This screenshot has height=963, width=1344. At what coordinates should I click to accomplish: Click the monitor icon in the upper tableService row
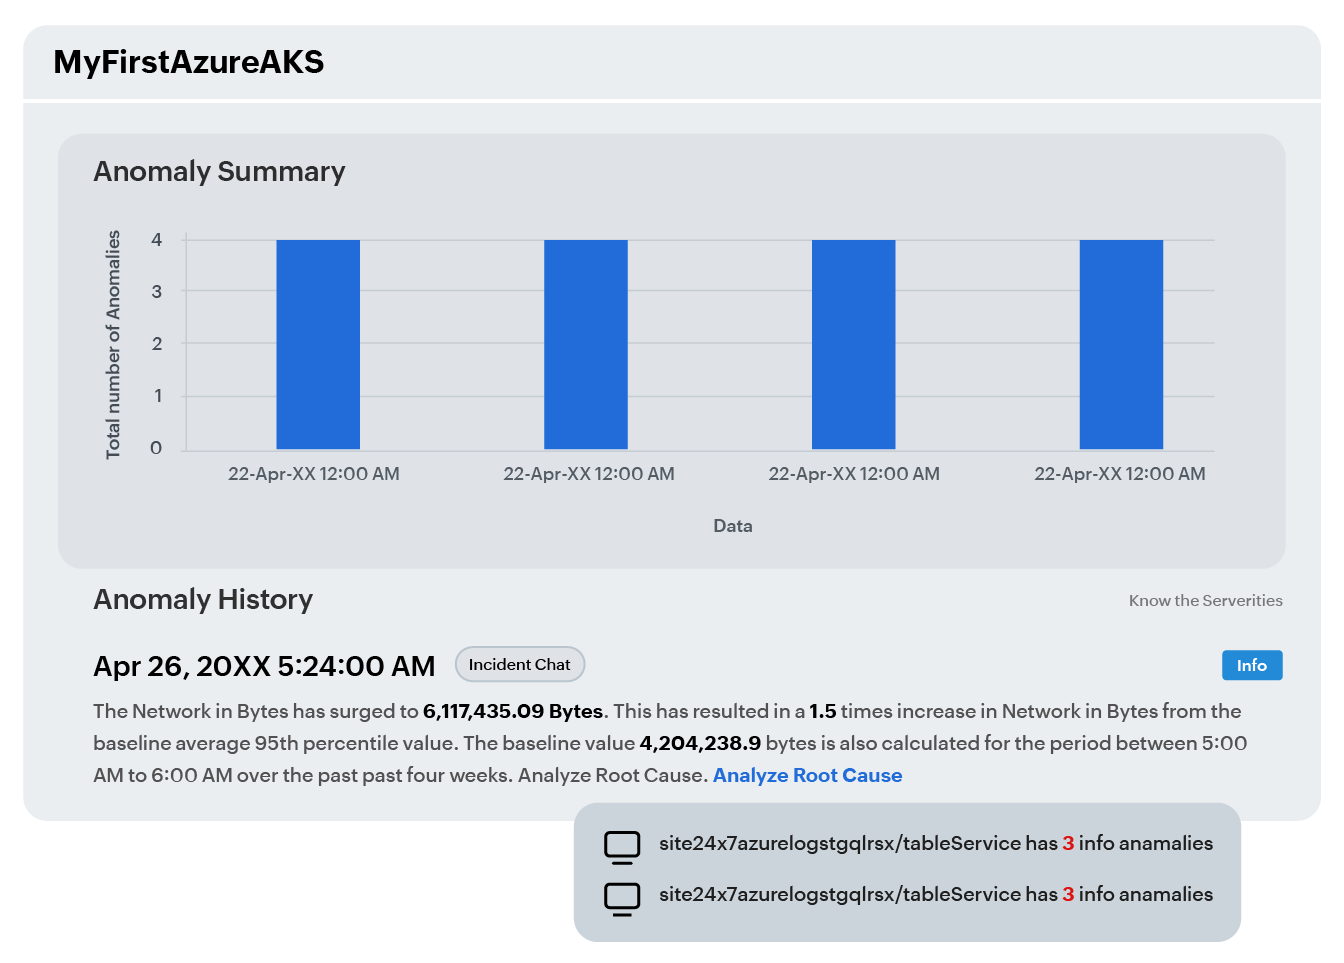(x=622, y=847)
